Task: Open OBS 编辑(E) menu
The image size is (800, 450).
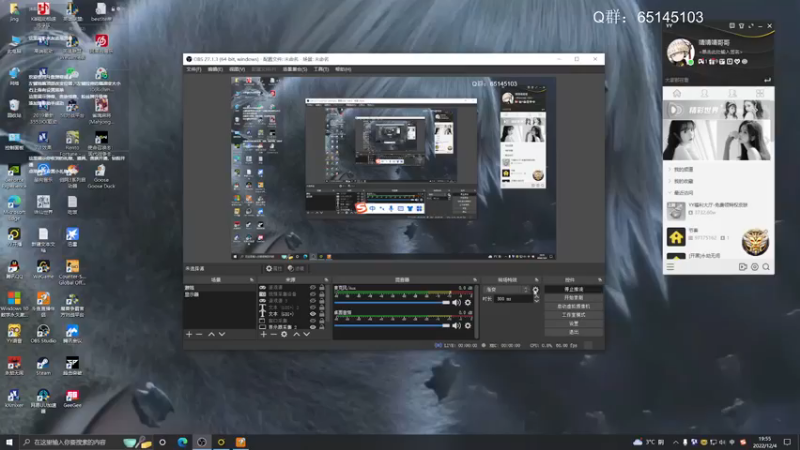Action: (215, 69)
